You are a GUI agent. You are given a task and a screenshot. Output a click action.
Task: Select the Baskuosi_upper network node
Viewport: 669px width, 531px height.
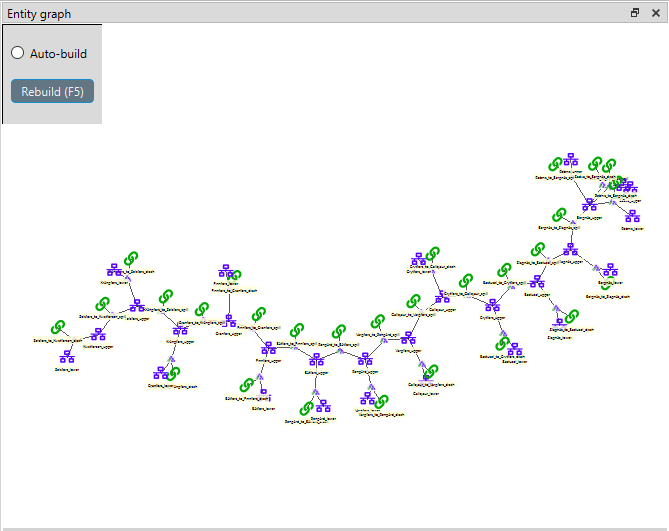click(537, 281)
